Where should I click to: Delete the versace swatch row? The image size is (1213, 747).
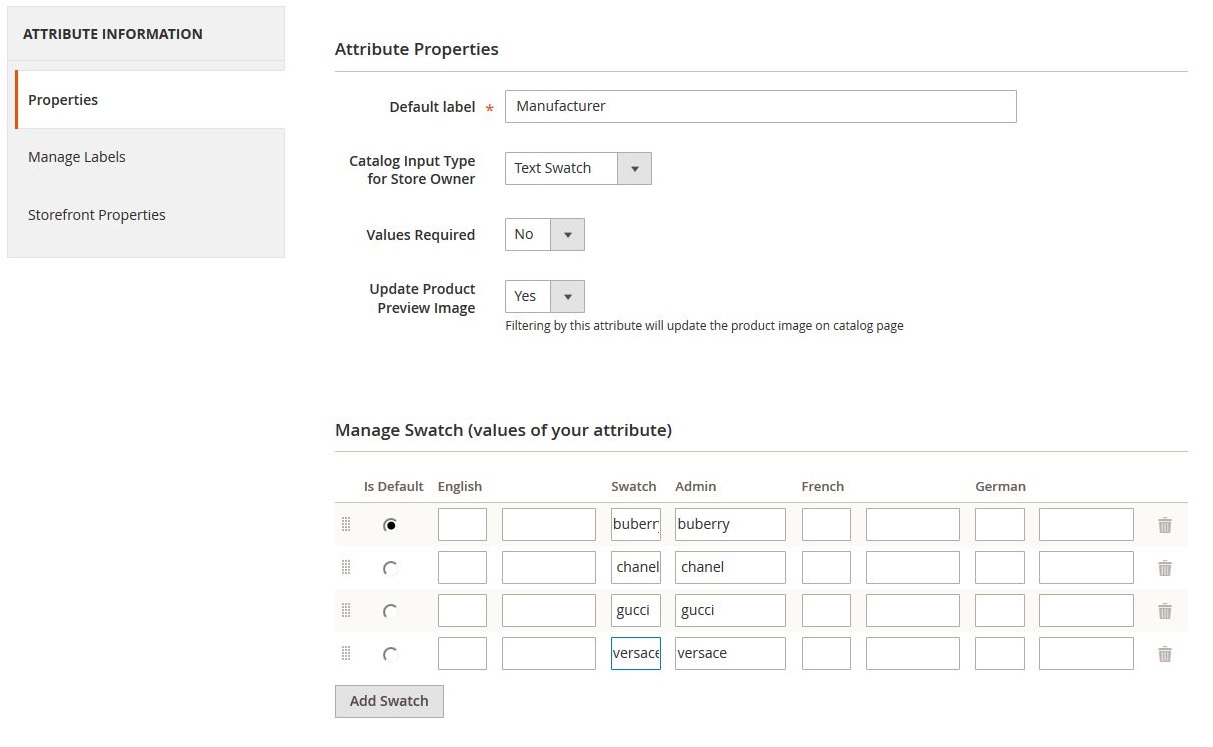pyautogui.click(x=1164, y=654)
